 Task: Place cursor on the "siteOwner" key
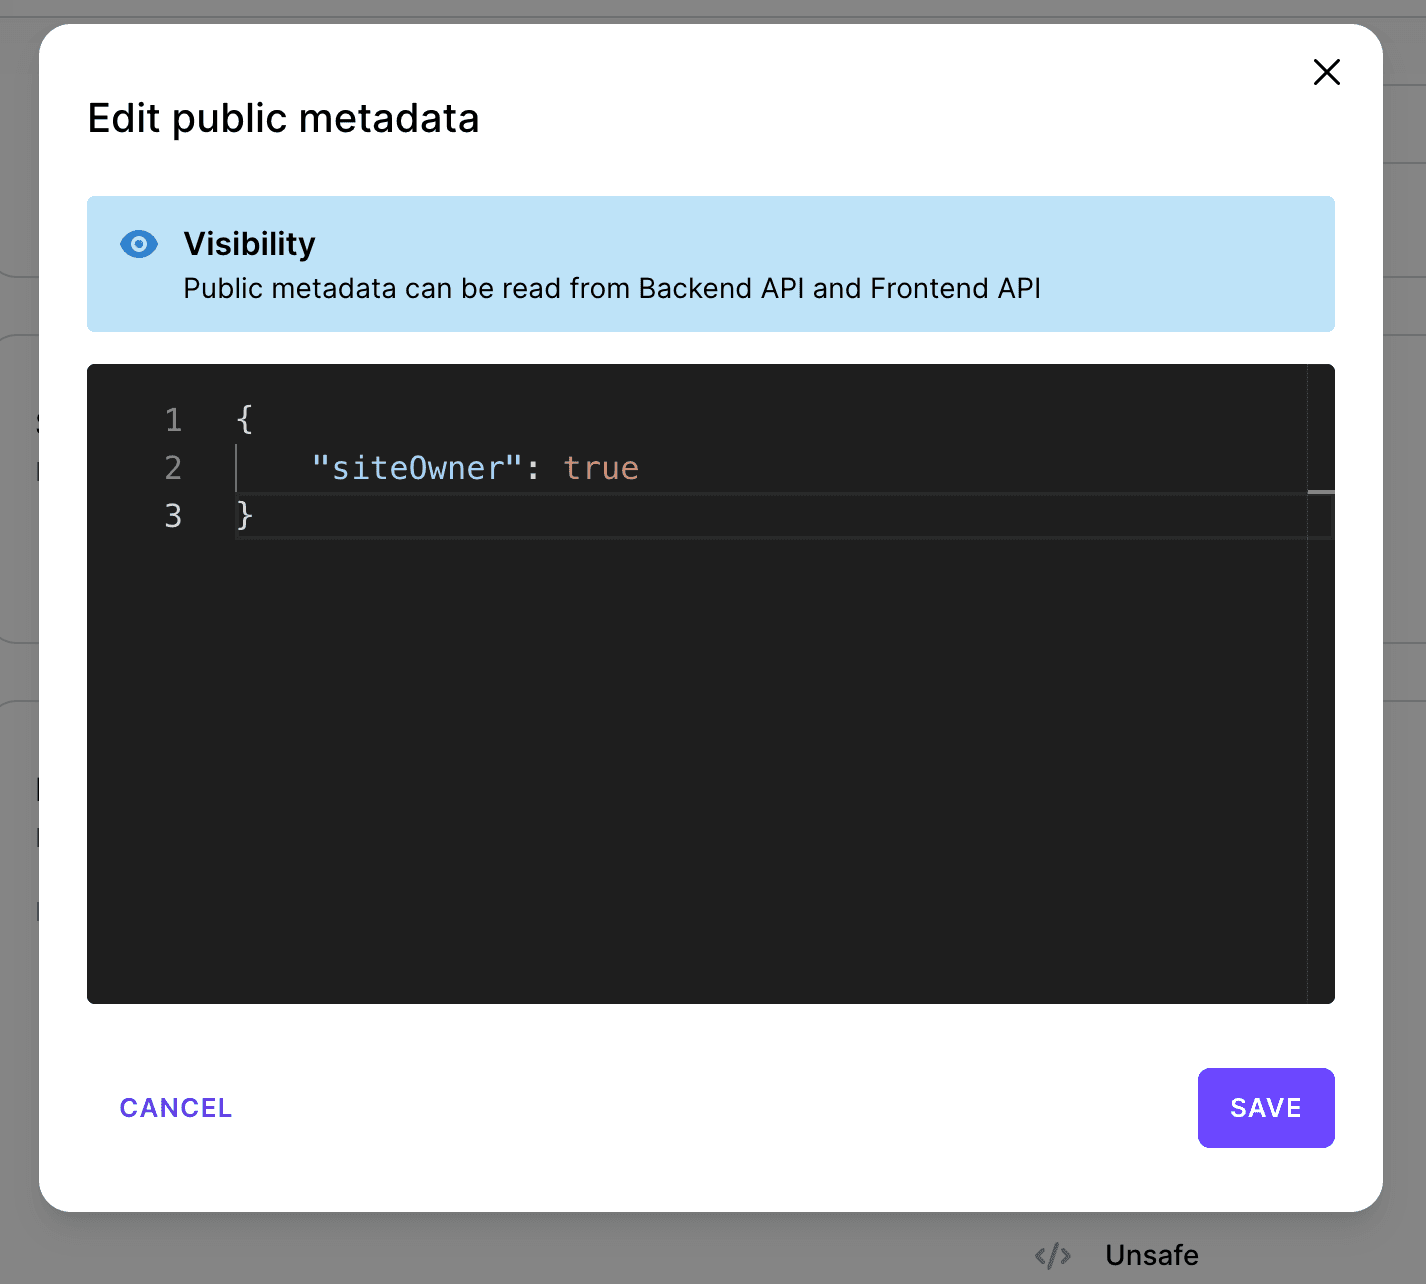[x=417, y=468]
